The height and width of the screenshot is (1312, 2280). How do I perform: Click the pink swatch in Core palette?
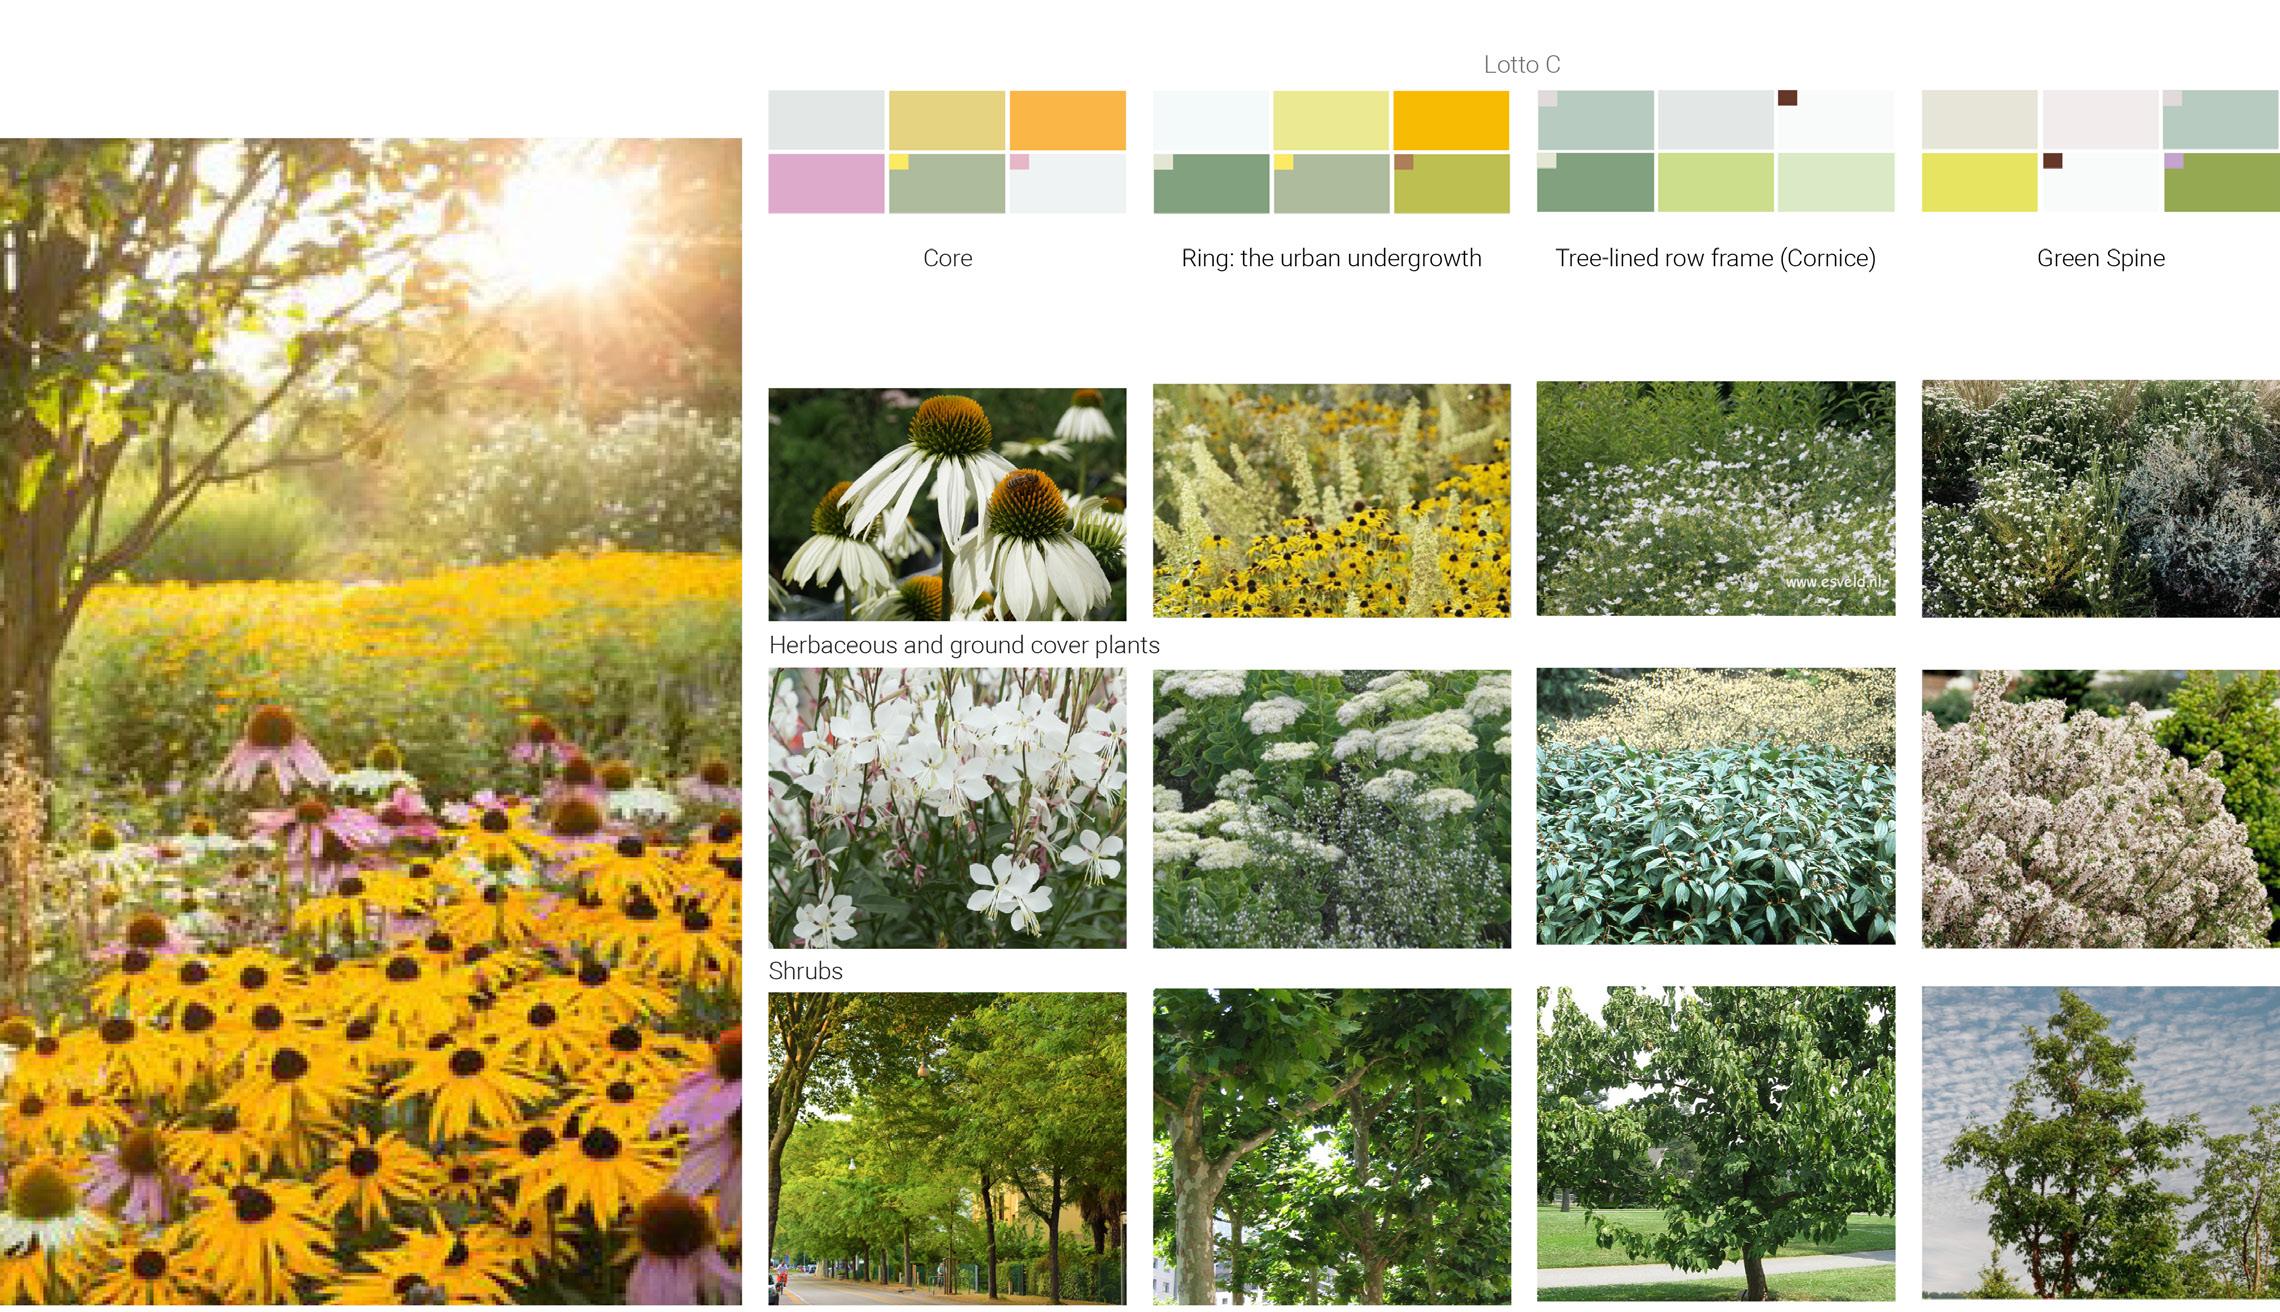(825, 183)
